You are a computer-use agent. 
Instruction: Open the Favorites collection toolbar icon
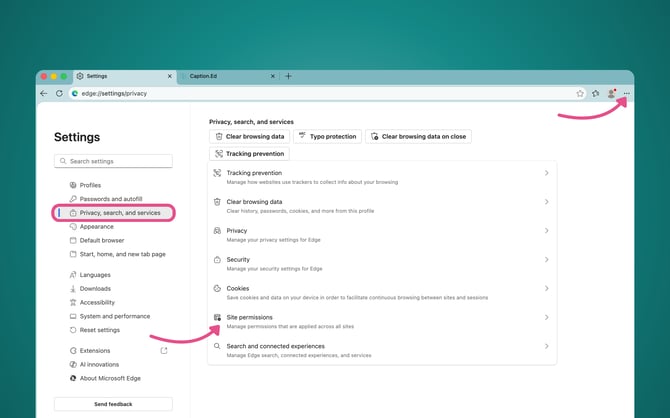click(596, 93)
